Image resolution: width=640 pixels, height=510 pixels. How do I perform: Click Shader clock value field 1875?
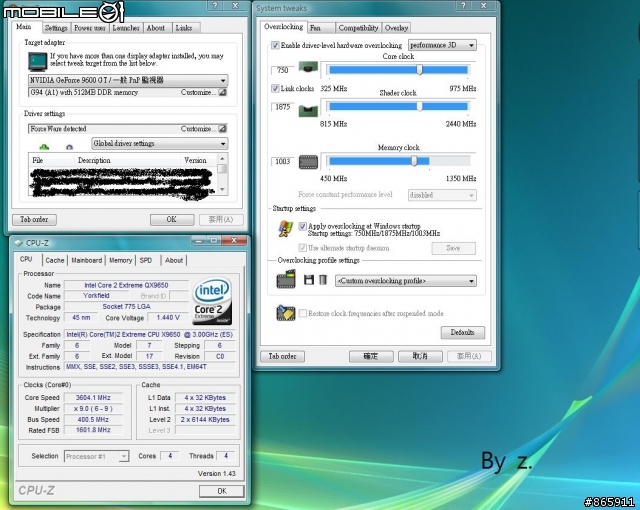pos(282,107)
